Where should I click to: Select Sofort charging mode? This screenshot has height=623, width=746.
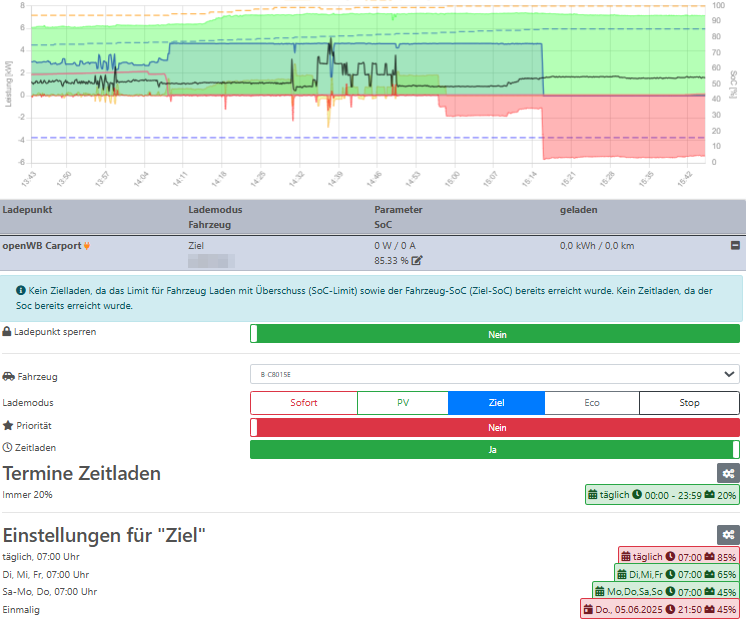(x=304, y=403)
